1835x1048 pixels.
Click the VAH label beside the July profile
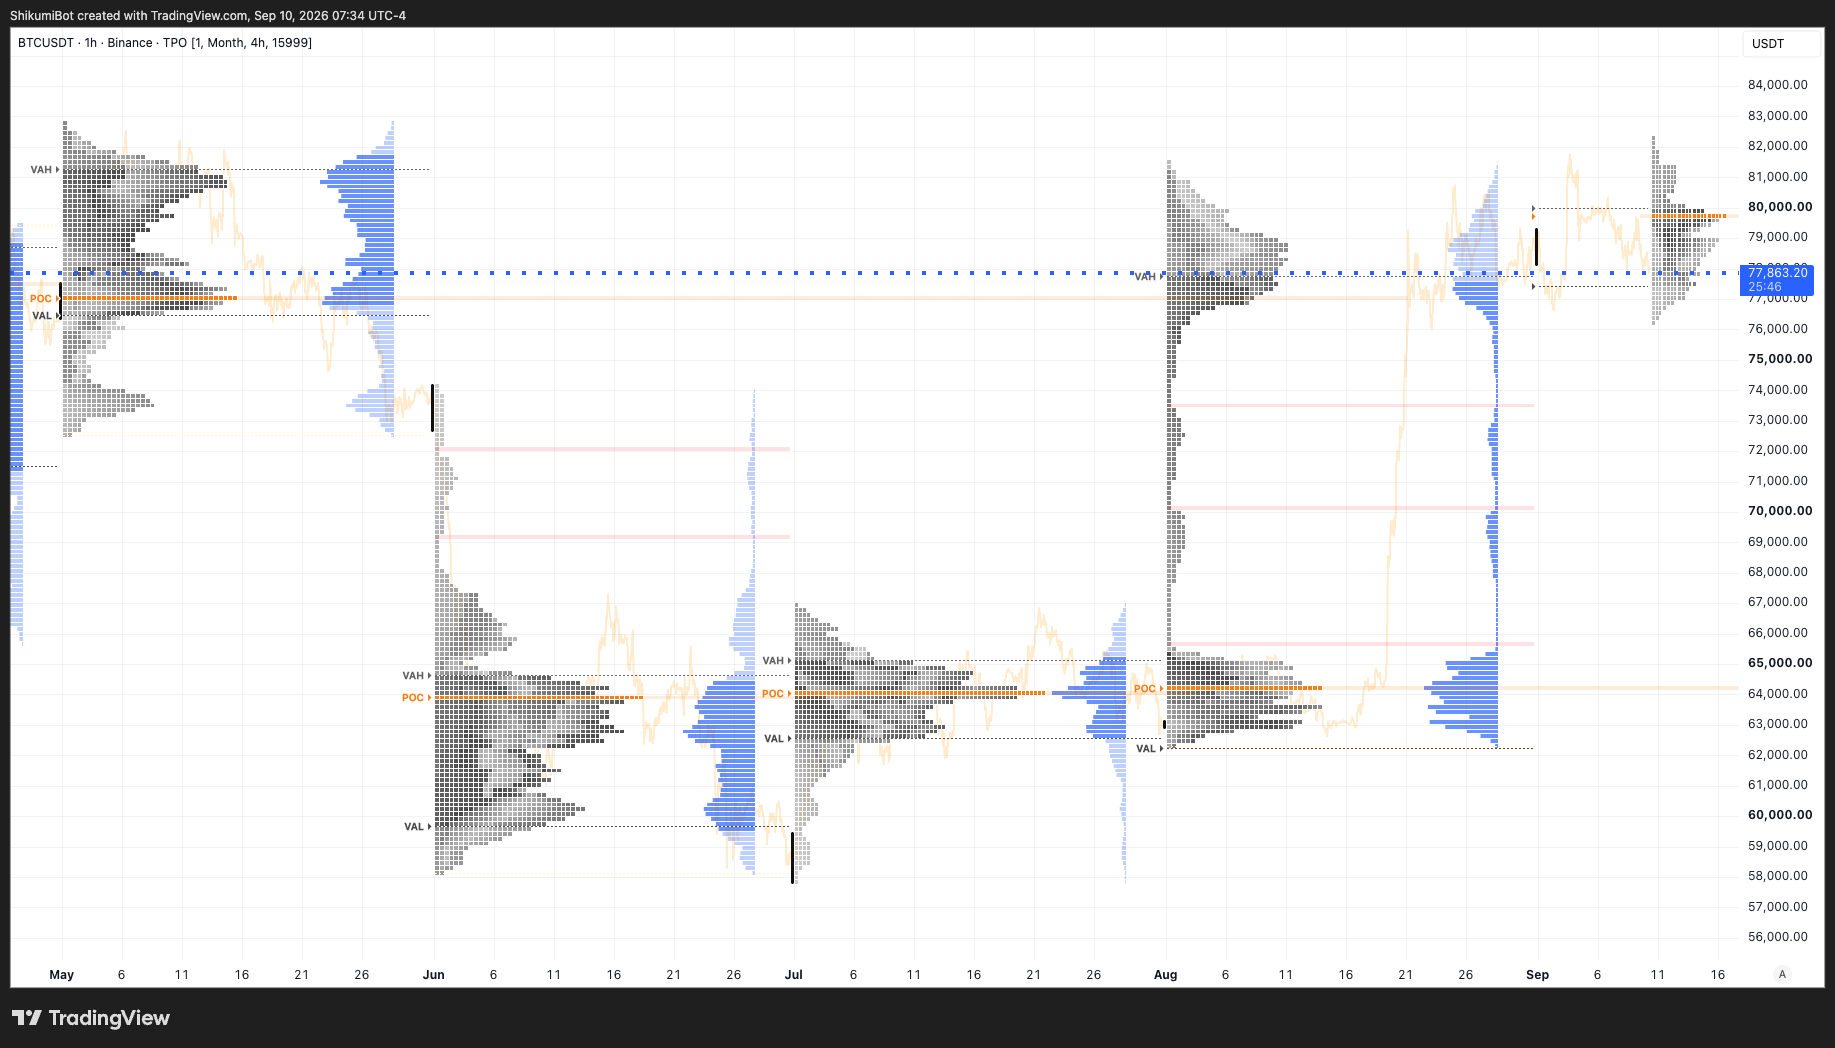point(773,661)
